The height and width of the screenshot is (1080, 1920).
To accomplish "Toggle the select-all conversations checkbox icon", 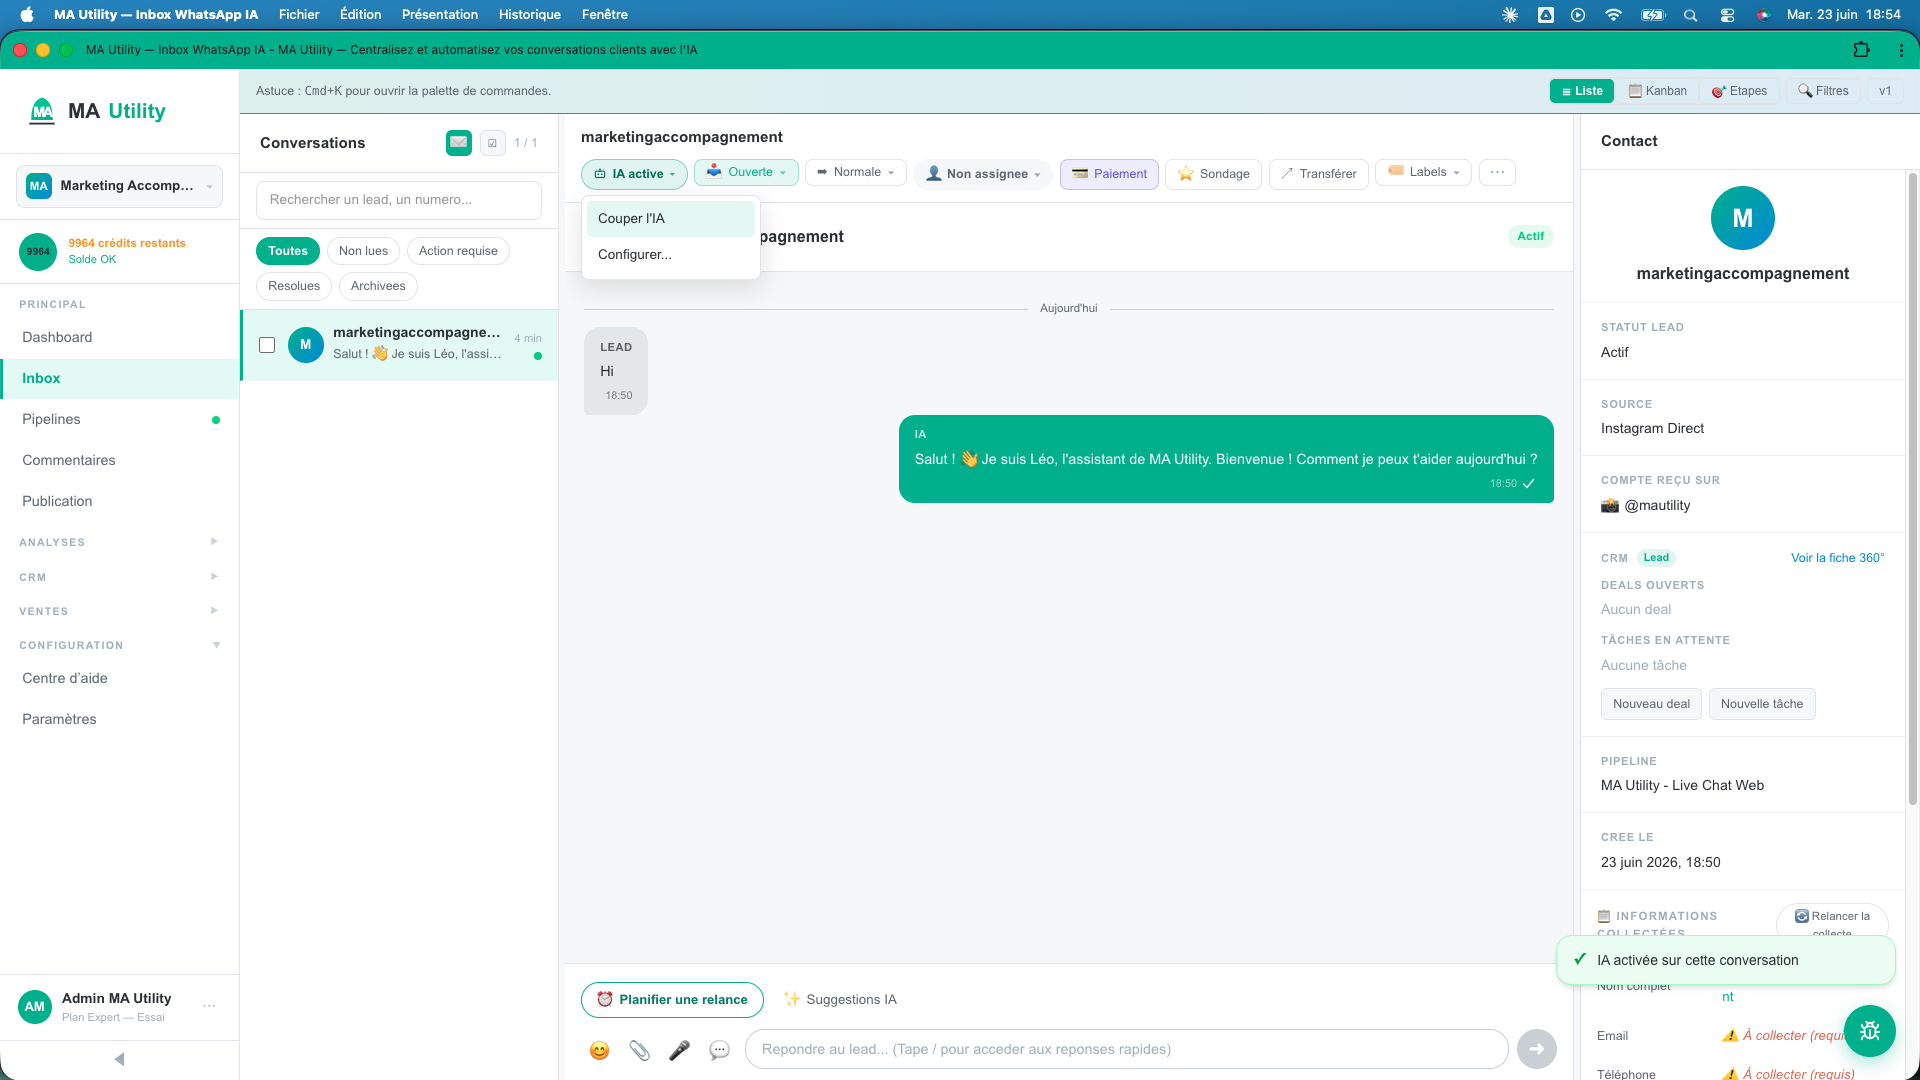I will 492,143.
